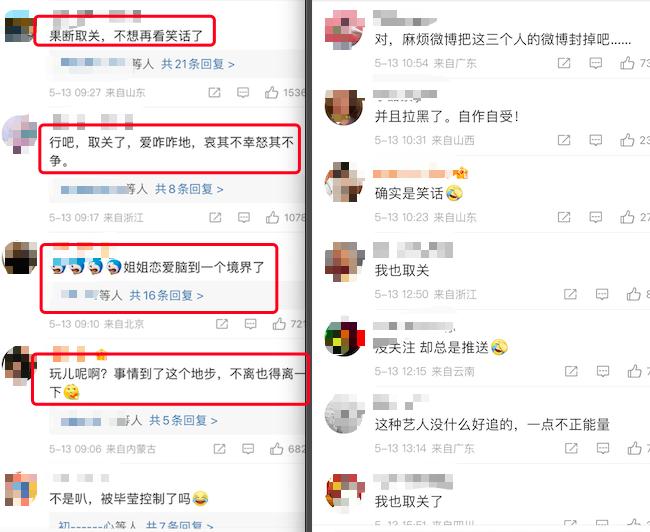Viewport: 650px width, 532px height.
Task: Expand '共21条回复' replies
Action: tap(198, 64)
